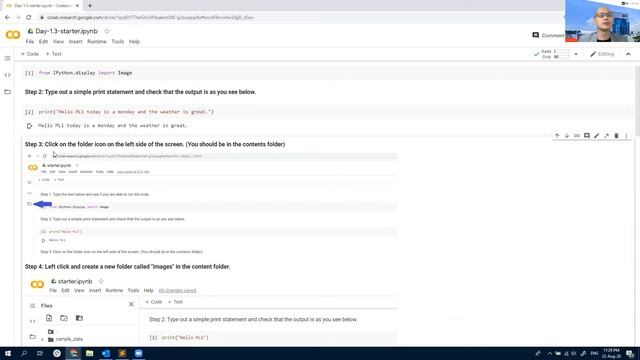
Task: Click the Step 3 folder icon heading
Action: click(x=155, y=144)
